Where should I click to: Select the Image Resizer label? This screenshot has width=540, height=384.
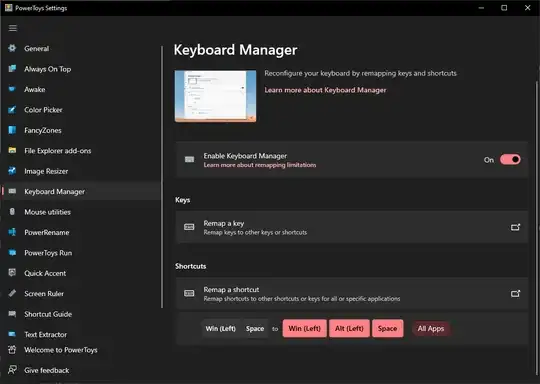click(46, 171)
